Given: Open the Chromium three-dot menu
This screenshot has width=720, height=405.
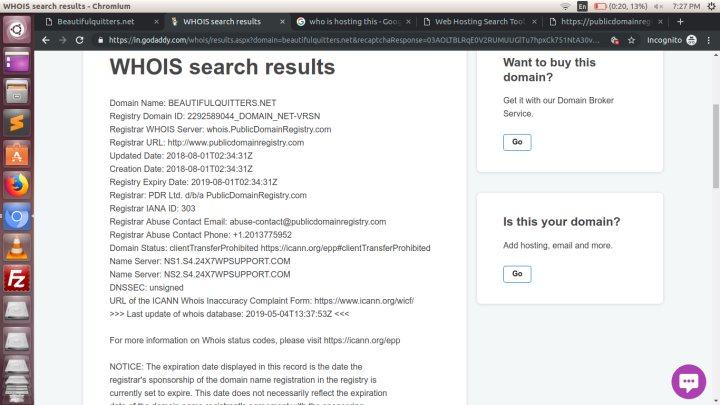Looking at the screenshot, I should (709, 40).
